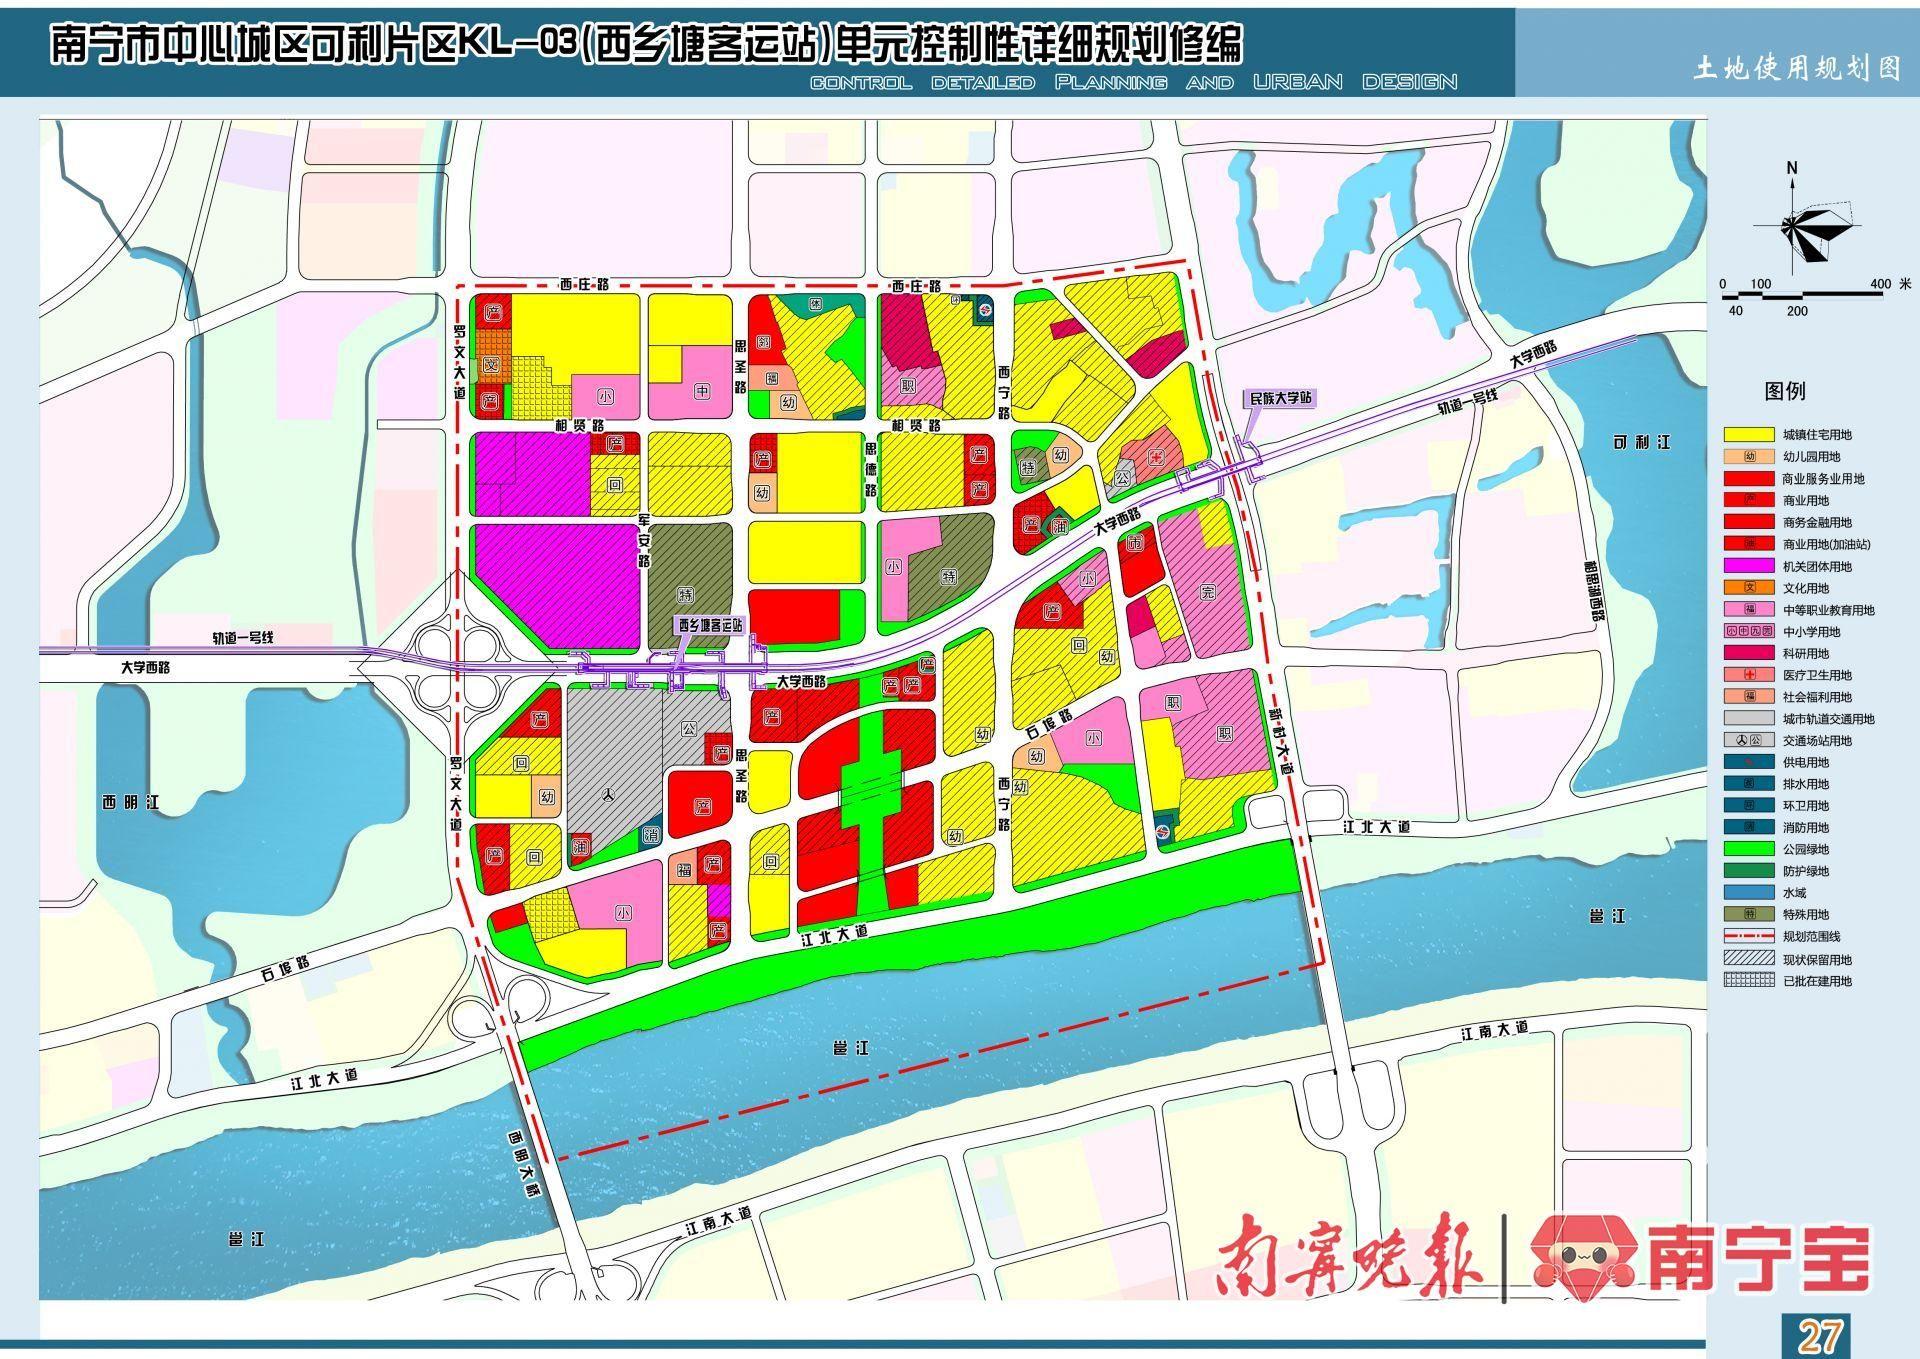Viewport: 1920px width, 1359px height.
Task: Click the 消防用地 legend label
Action: pos(1806,828)
